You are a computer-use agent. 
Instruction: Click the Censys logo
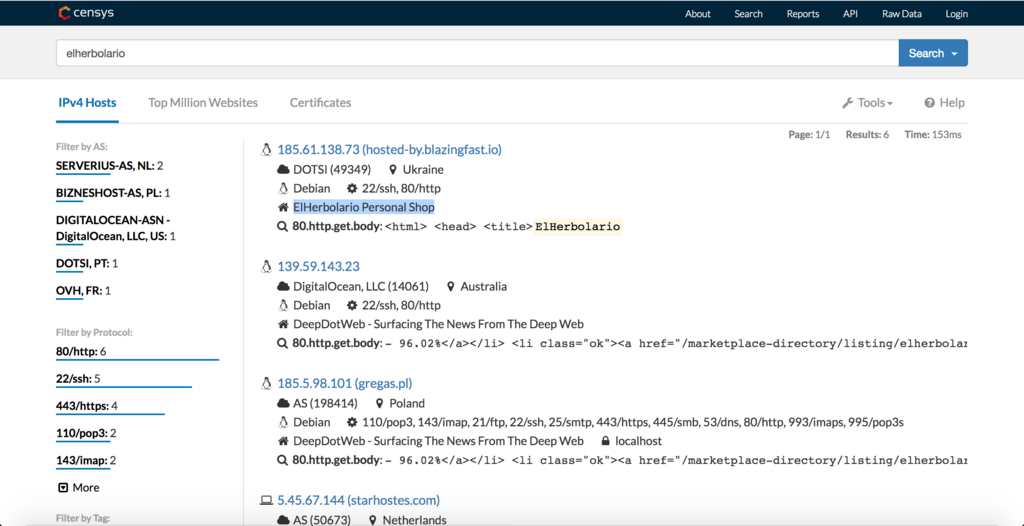87,13
